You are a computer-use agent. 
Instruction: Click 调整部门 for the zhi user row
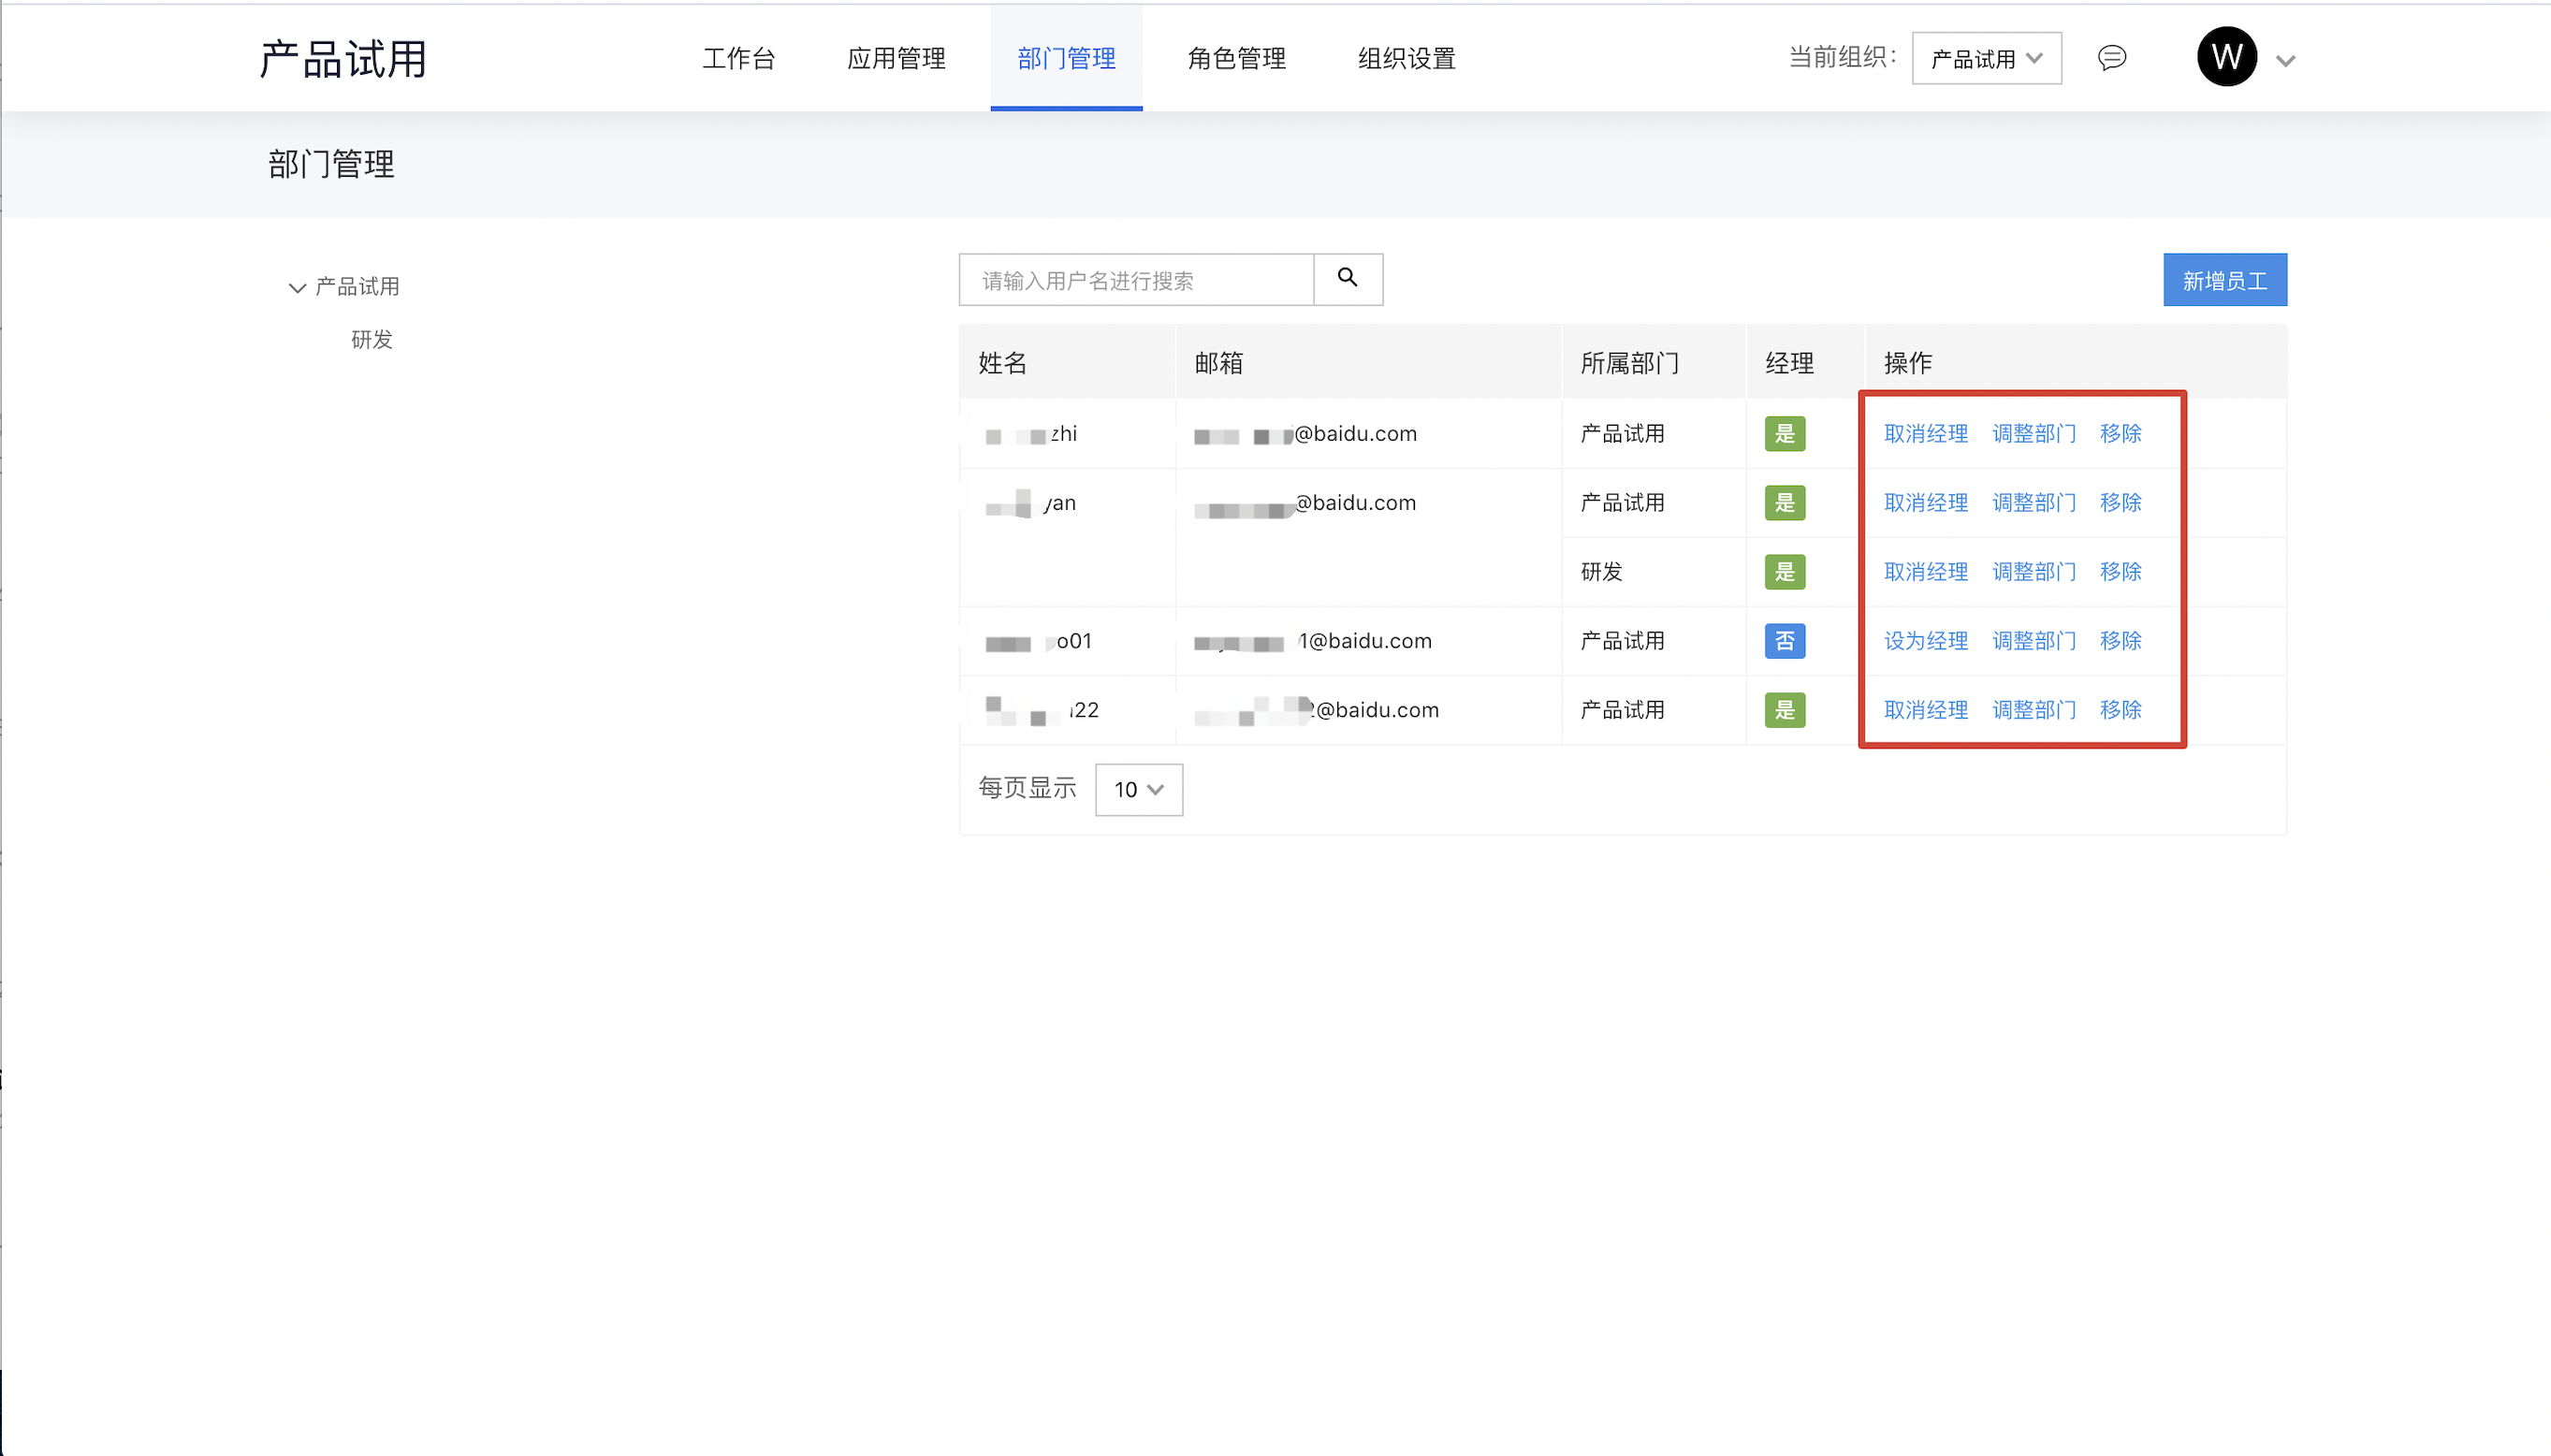click(x=2033, y=434)
